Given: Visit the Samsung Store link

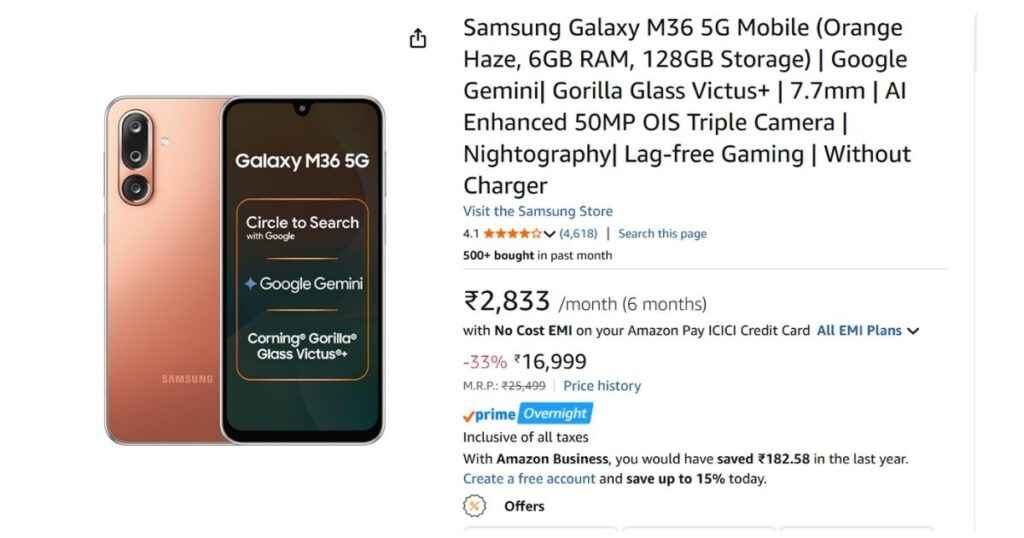Looking at the screenshot, I should pos(537,211).
